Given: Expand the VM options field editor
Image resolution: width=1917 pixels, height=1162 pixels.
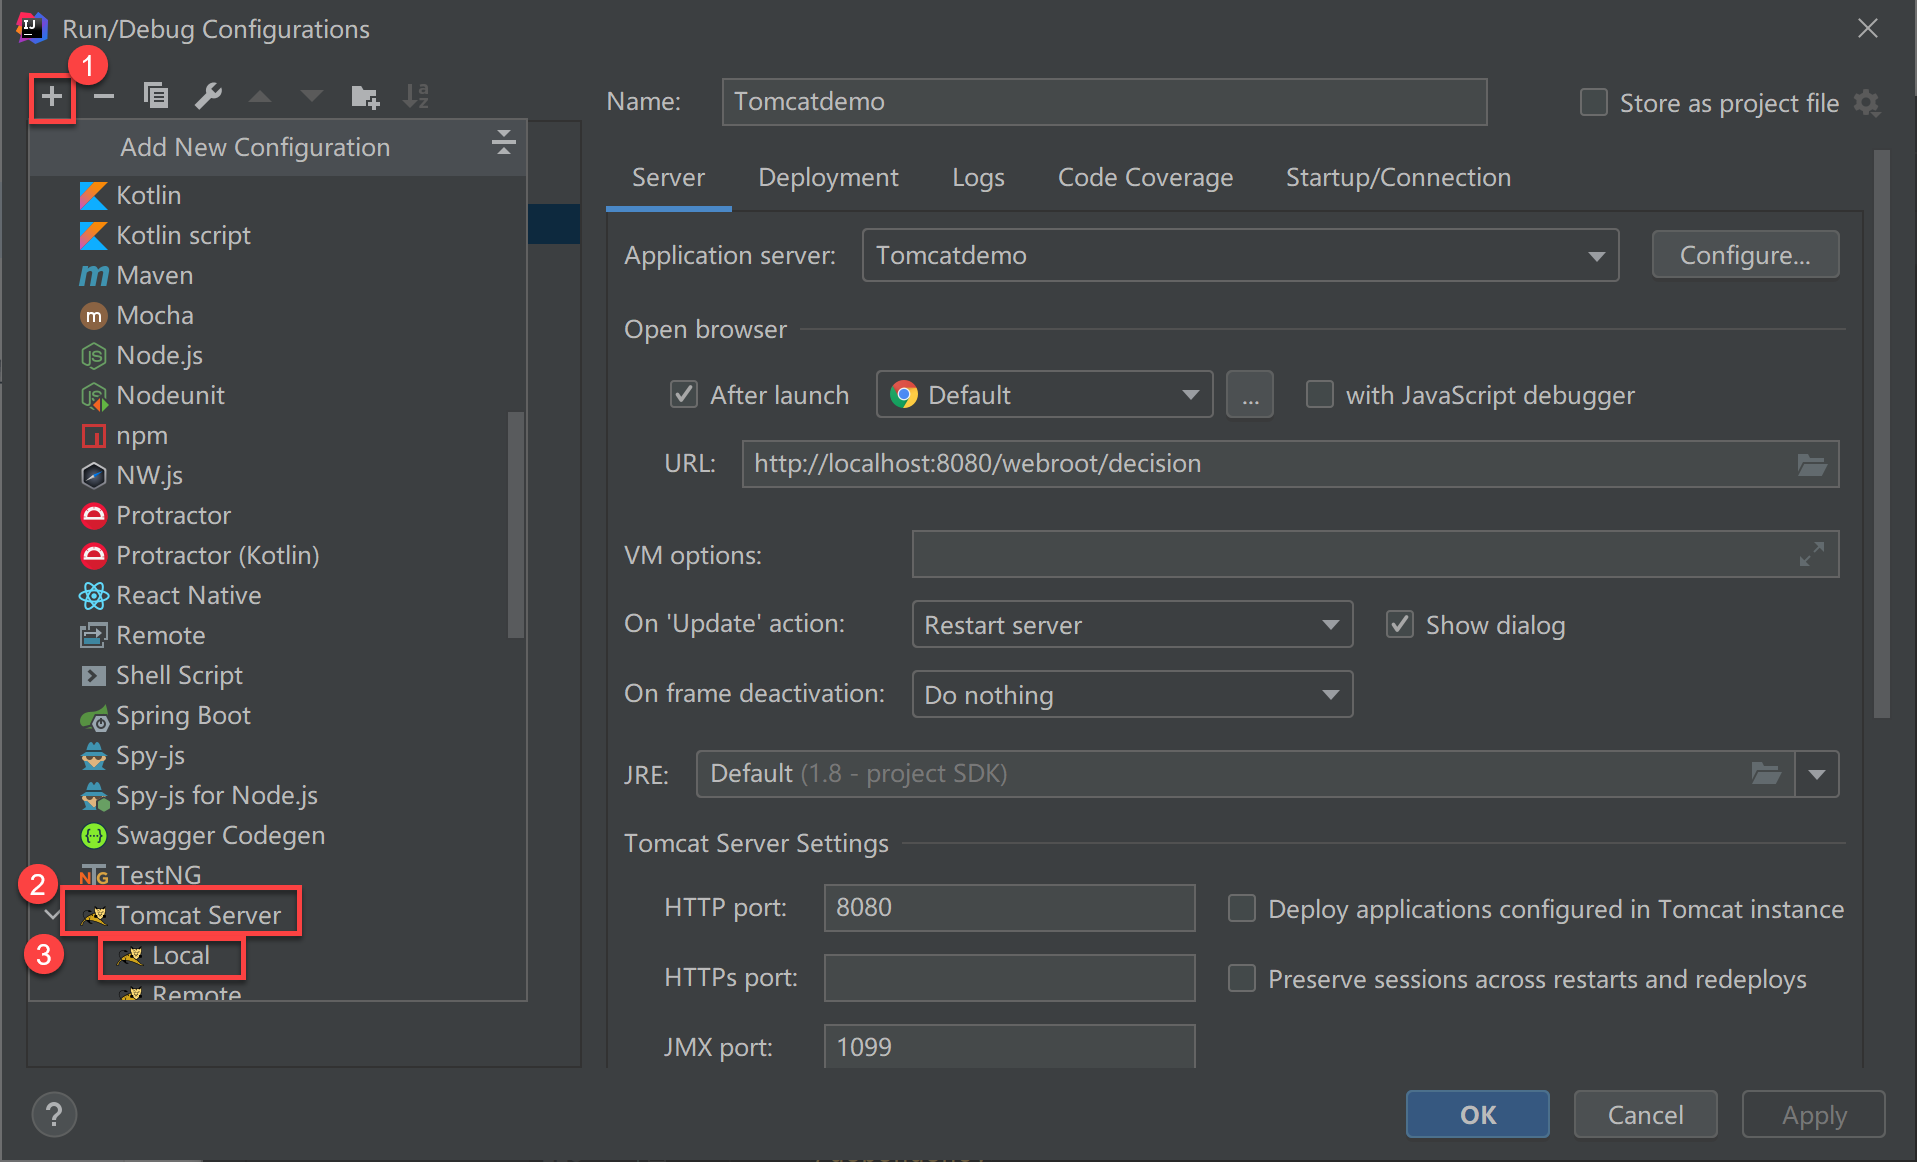Looking at the screenshot, I should 1811,554.
